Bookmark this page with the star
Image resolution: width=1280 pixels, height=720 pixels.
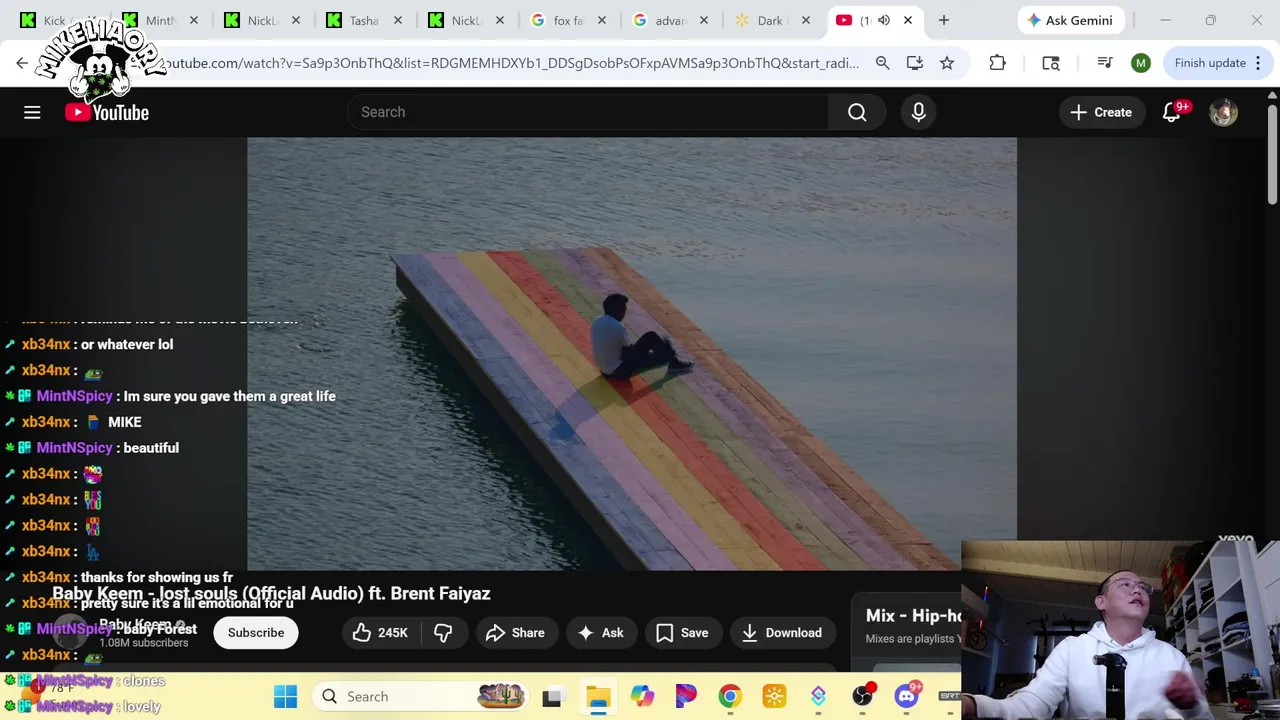pos(946,63)
